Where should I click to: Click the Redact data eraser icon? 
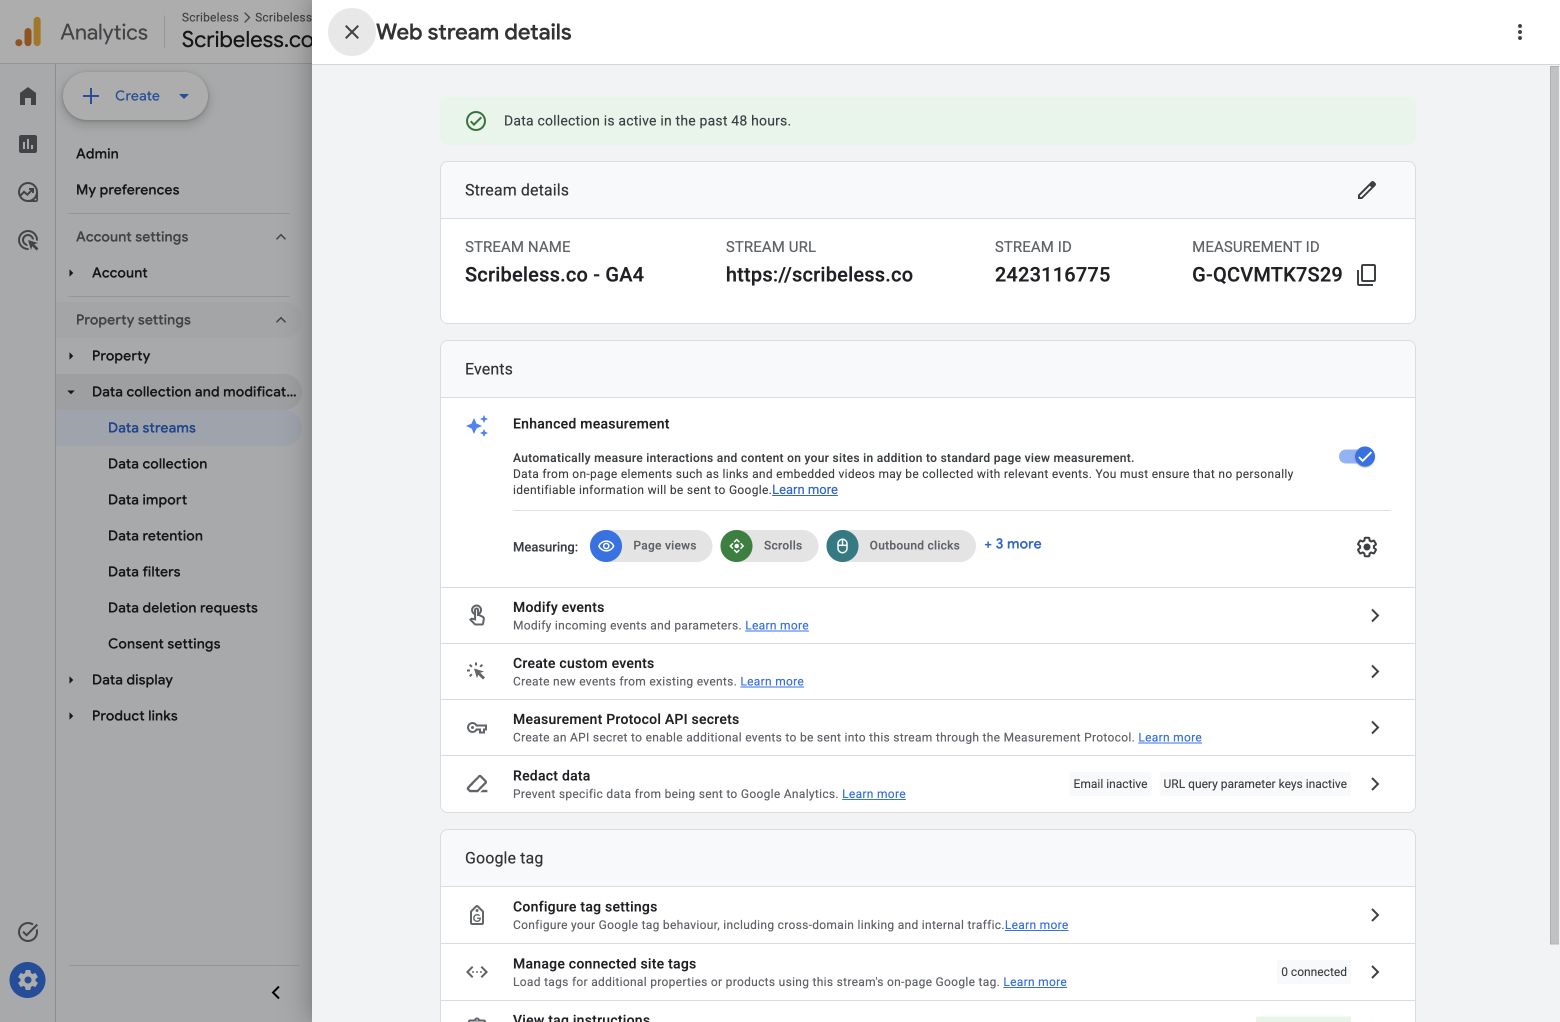477,784
